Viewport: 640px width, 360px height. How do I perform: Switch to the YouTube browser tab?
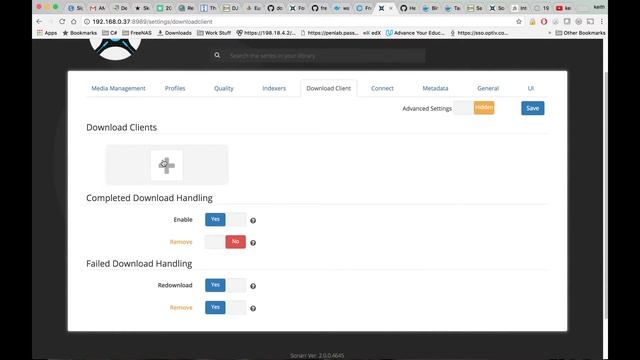point(563,8)
